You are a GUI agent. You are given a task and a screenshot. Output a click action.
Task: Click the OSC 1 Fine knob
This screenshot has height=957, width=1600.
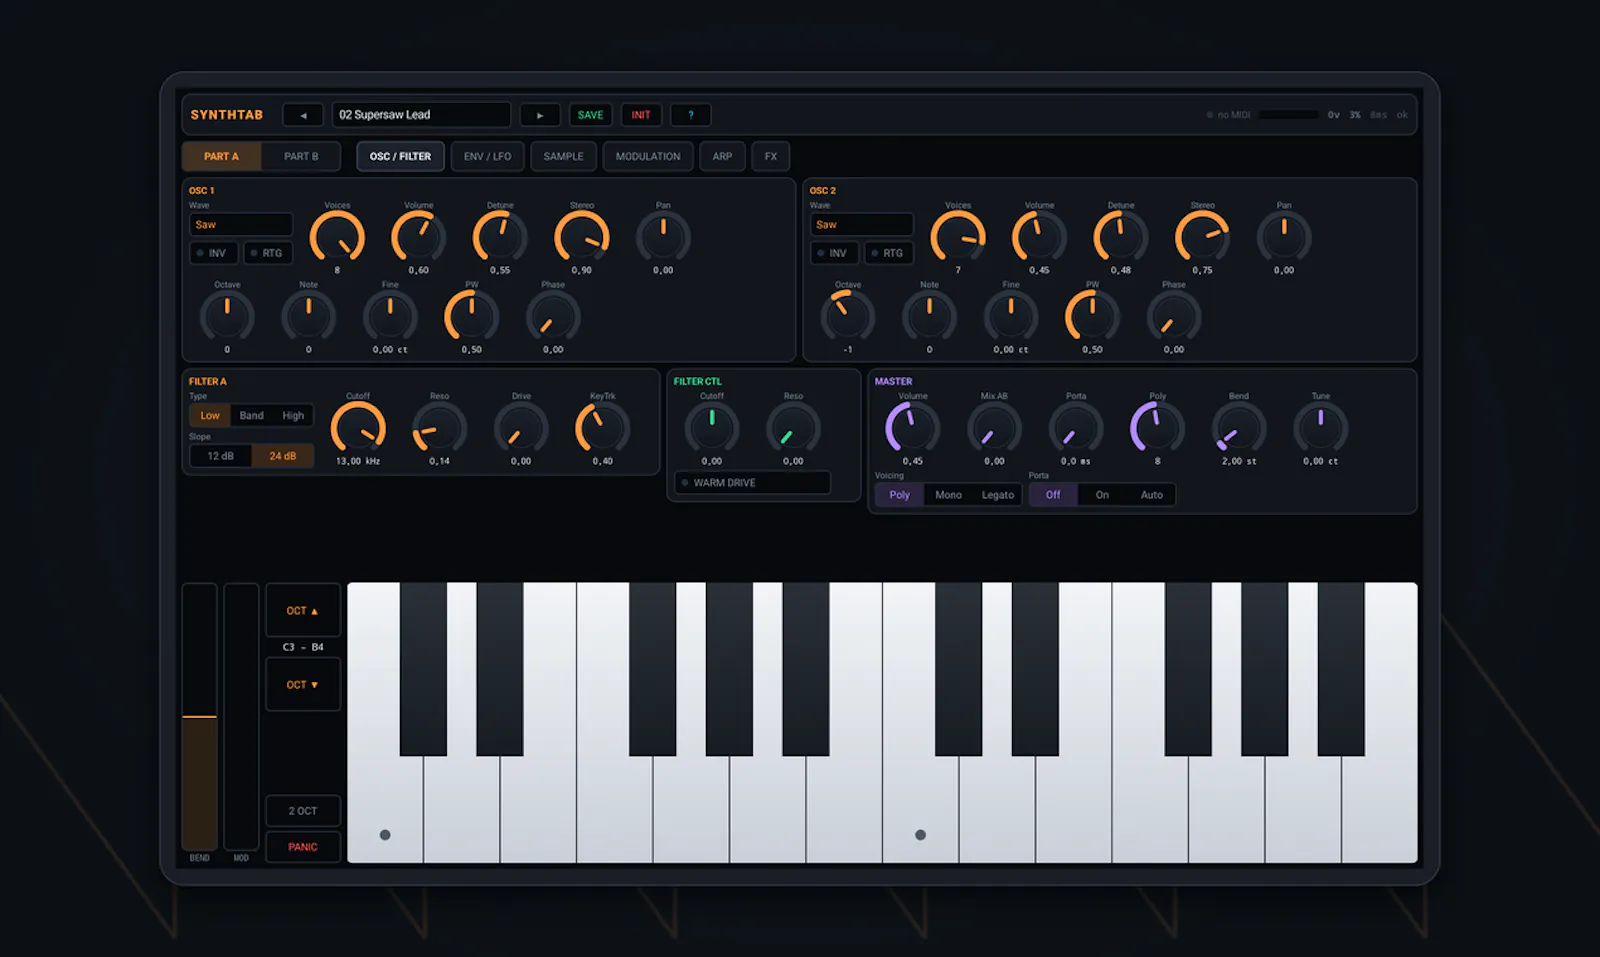(390, 317)
